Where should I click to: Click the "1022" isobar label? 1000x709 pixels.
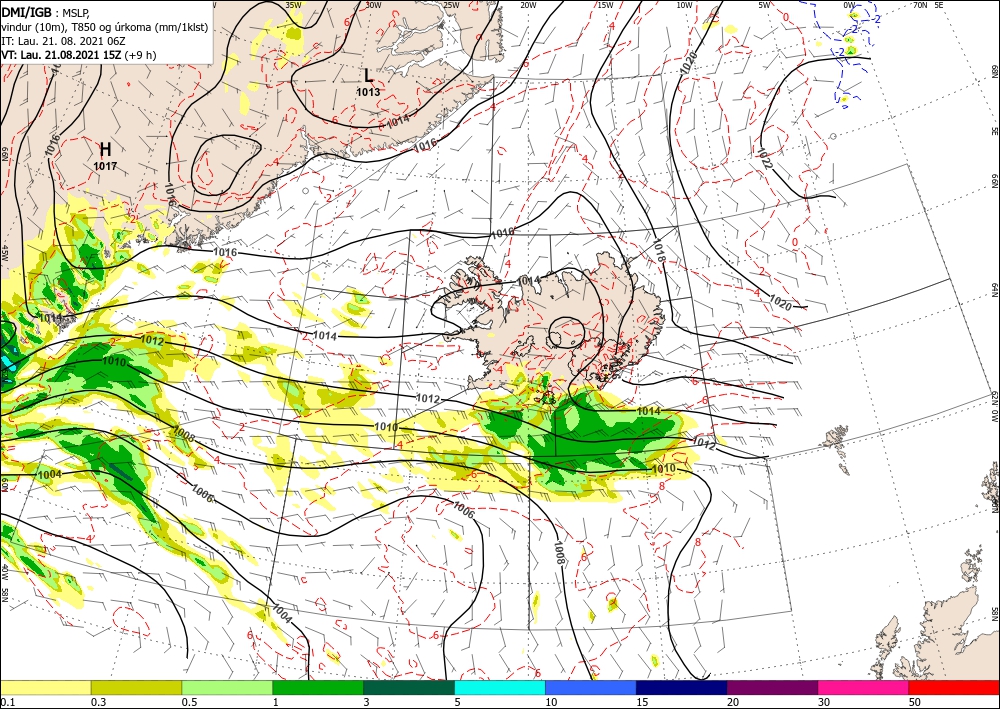click(764, 158)
